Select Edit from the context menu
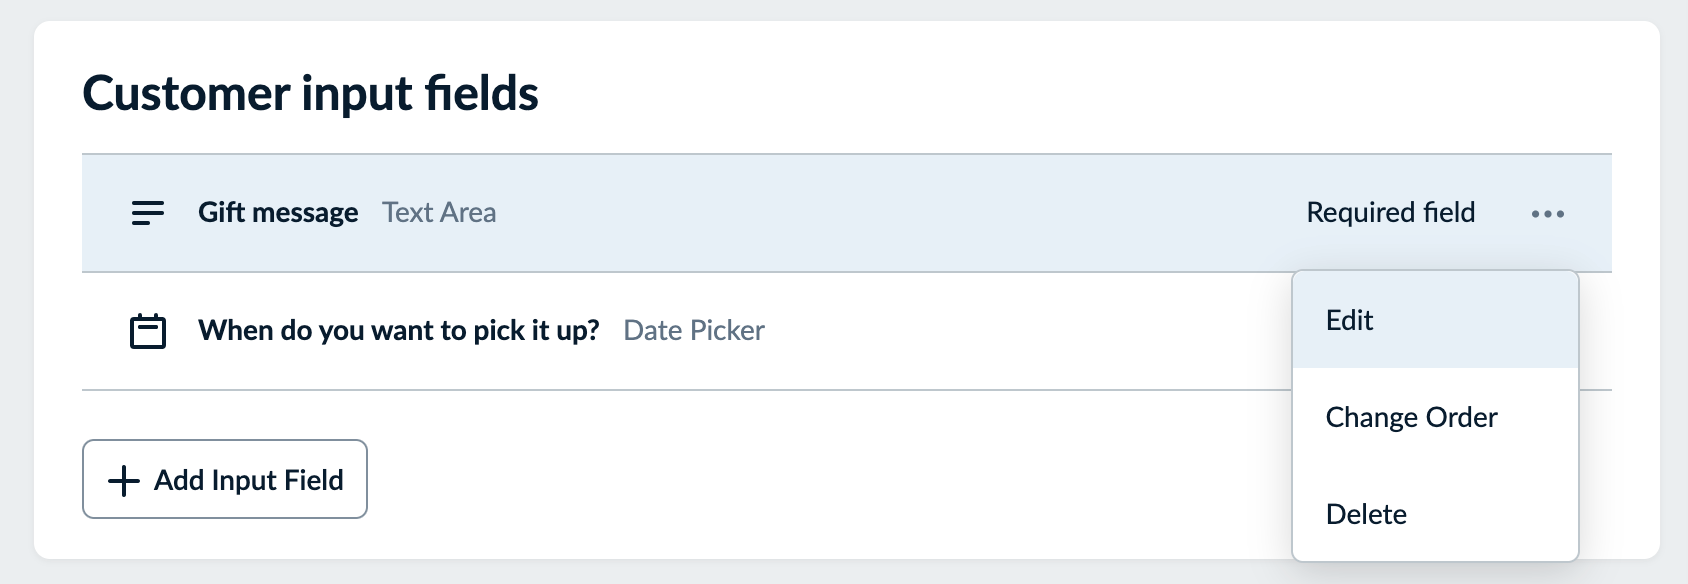1688x584 pixels. click(1350, 319)
